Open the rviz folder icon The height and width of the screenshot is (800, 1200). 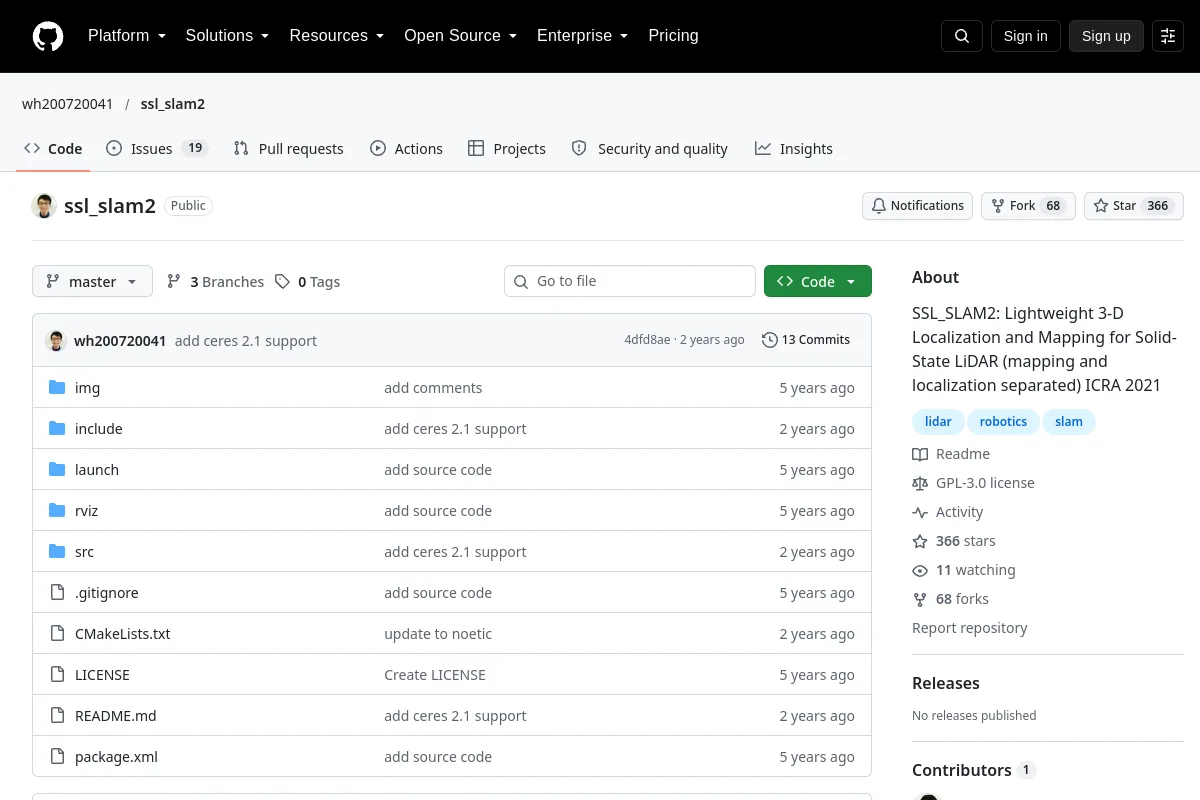(57, 511)
